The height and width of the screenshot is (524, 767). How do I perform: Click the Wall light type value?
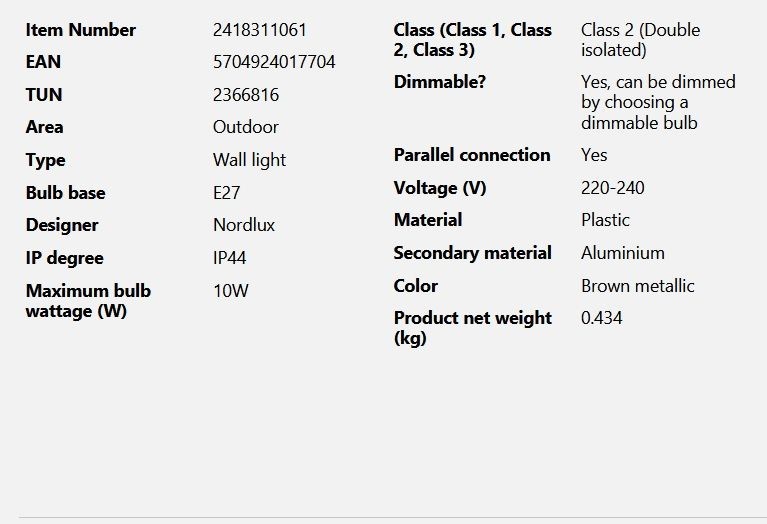click(249, 160)
